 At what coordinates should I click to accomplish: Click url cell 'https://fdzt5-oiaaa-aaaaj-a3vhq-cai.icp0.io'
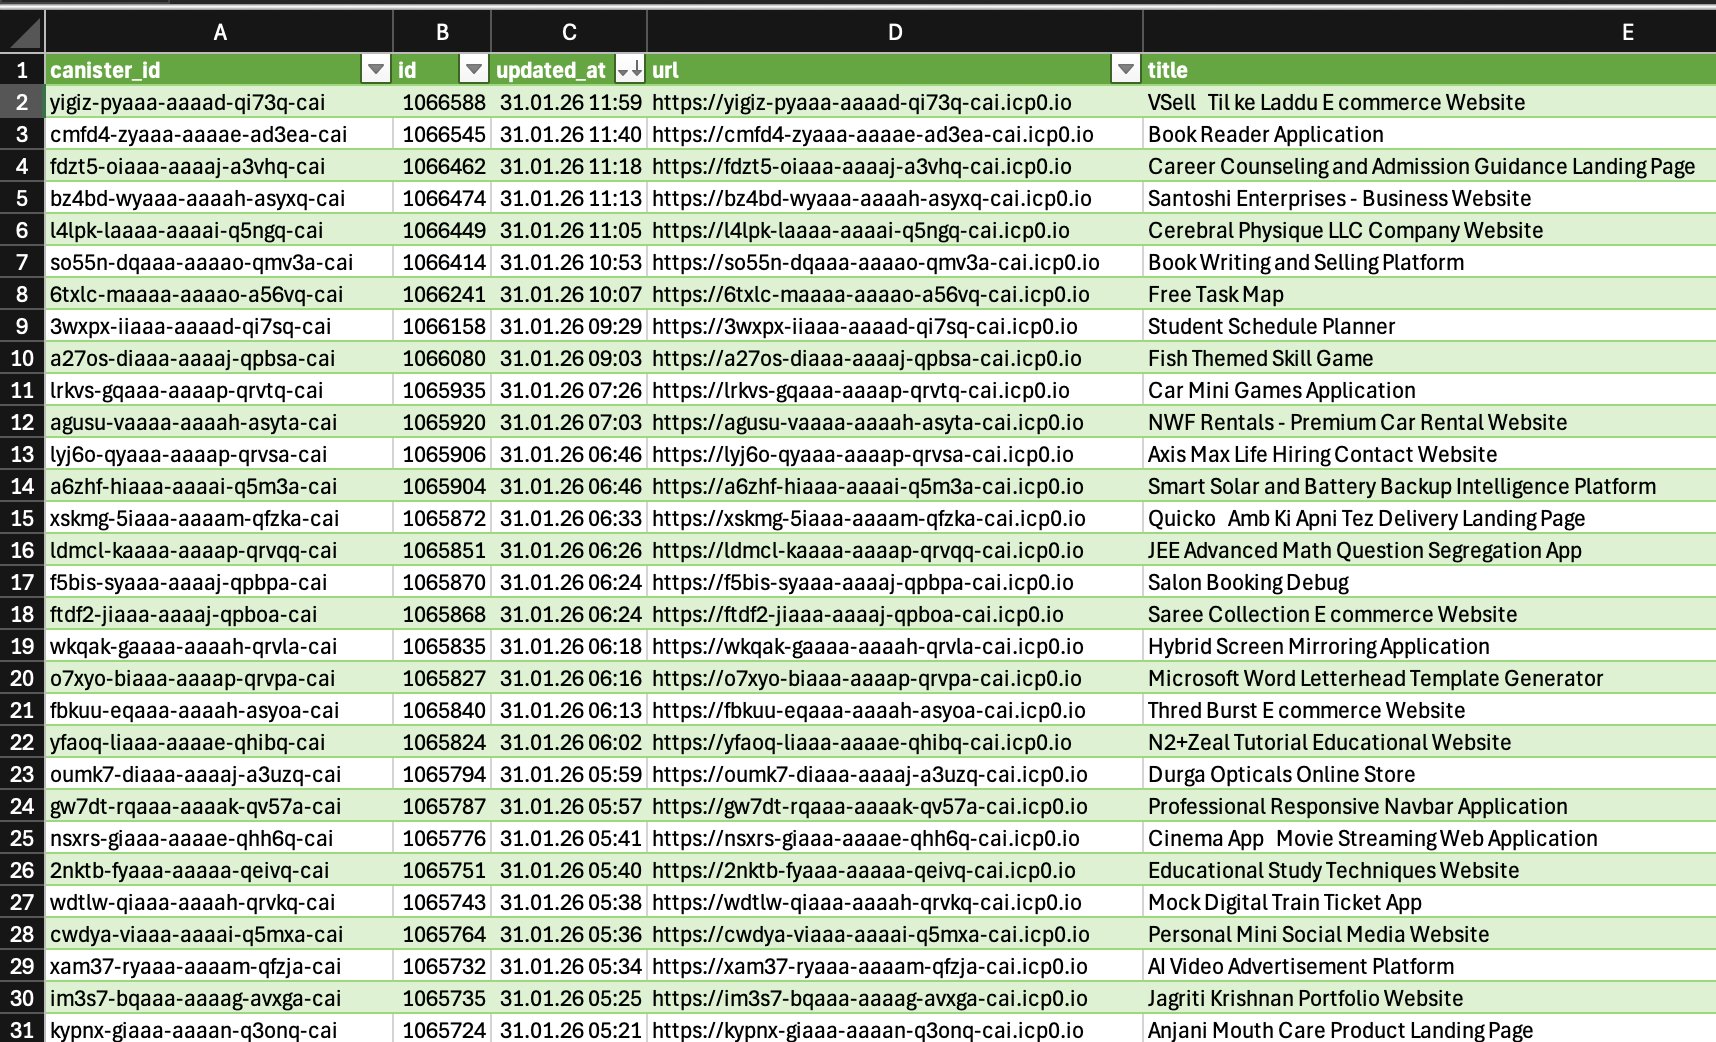coord(895,166)
